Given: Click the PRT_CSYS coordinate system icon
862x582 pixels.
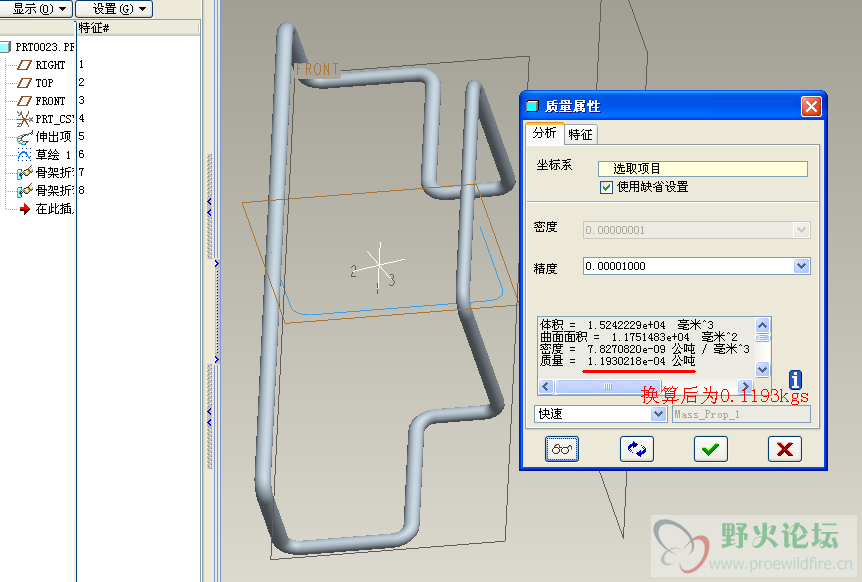Looking at the screenshot, I should [x=24, y=119].
